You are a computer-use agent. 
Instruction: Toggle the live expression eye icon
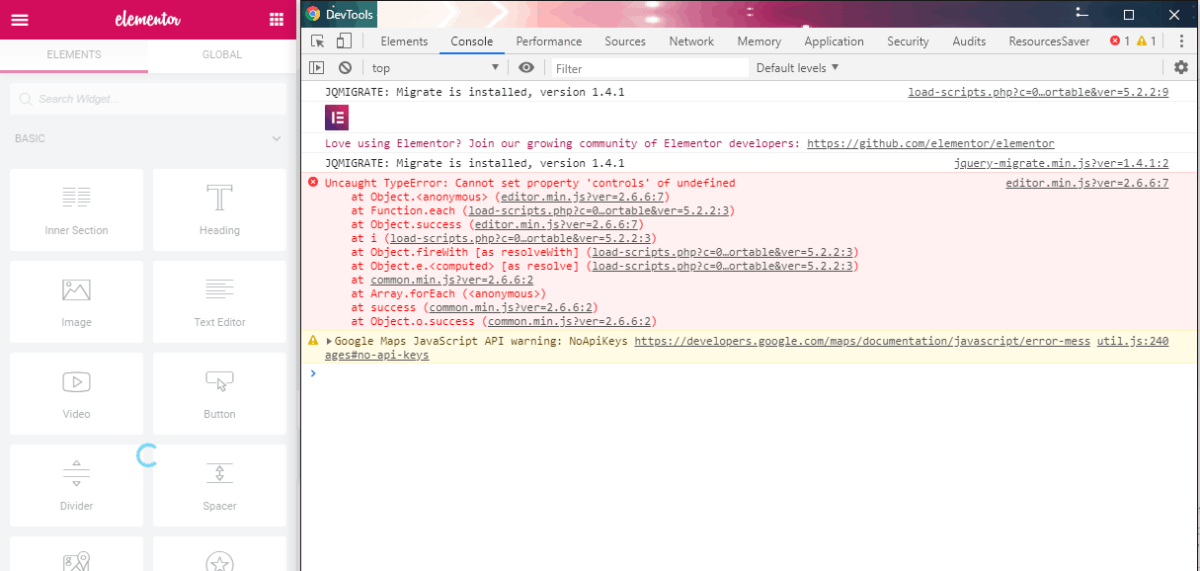point(526,68)
